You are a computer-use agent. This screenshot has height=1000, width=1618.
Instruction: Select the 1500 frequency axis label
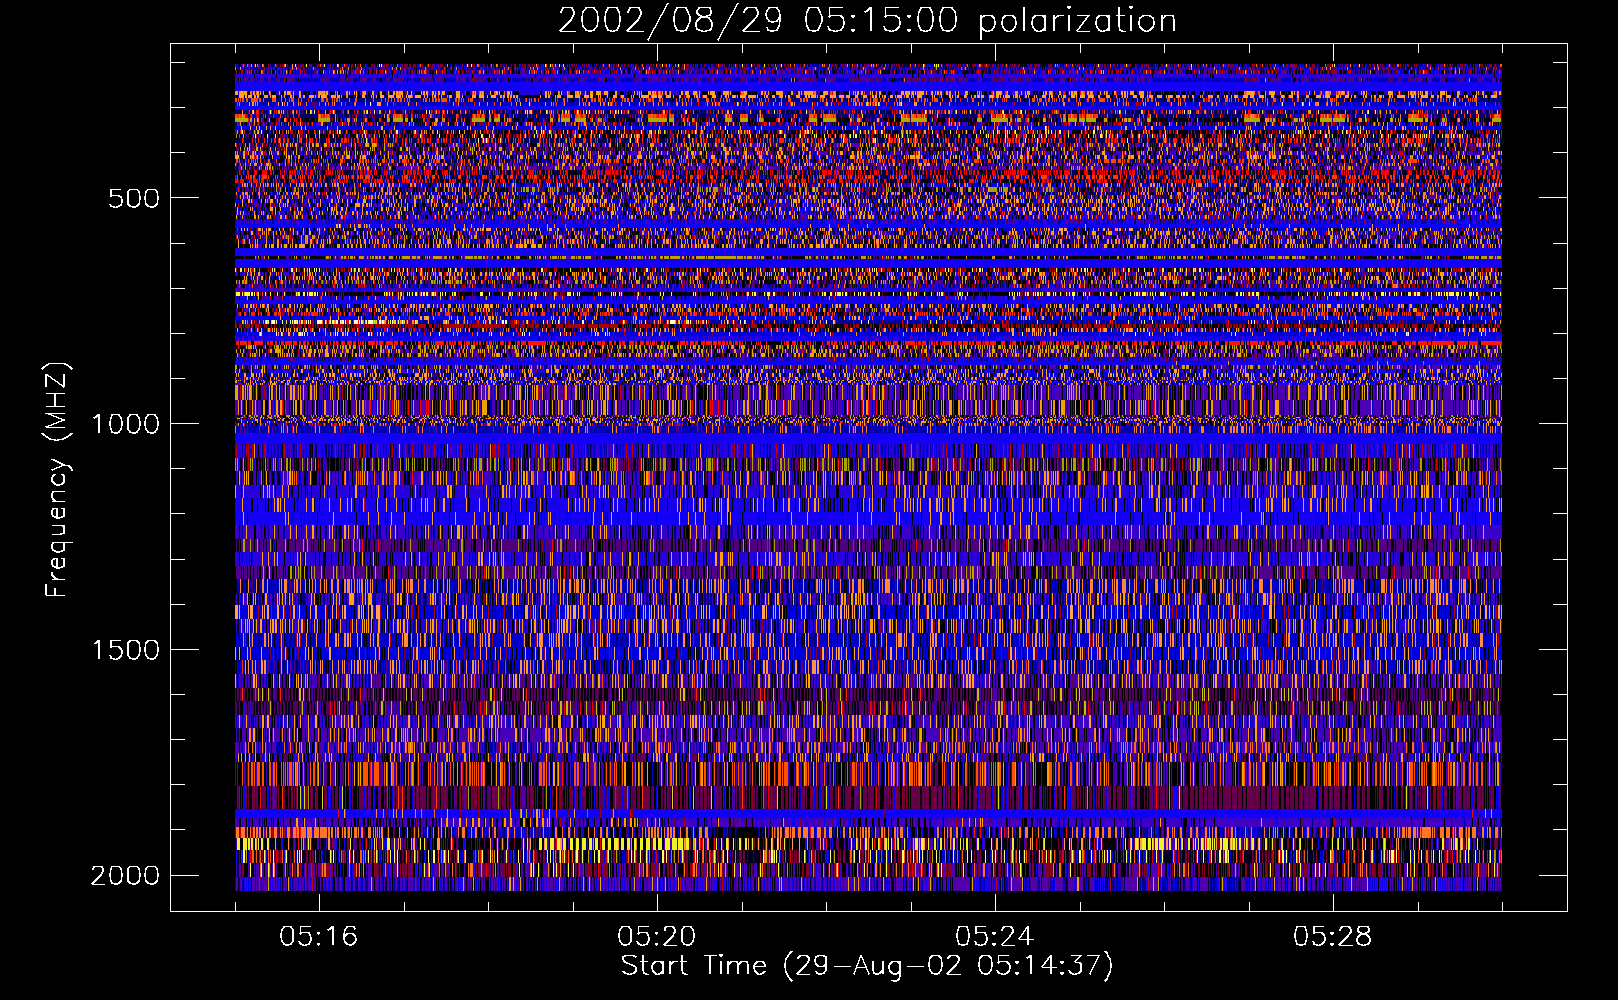125,650
